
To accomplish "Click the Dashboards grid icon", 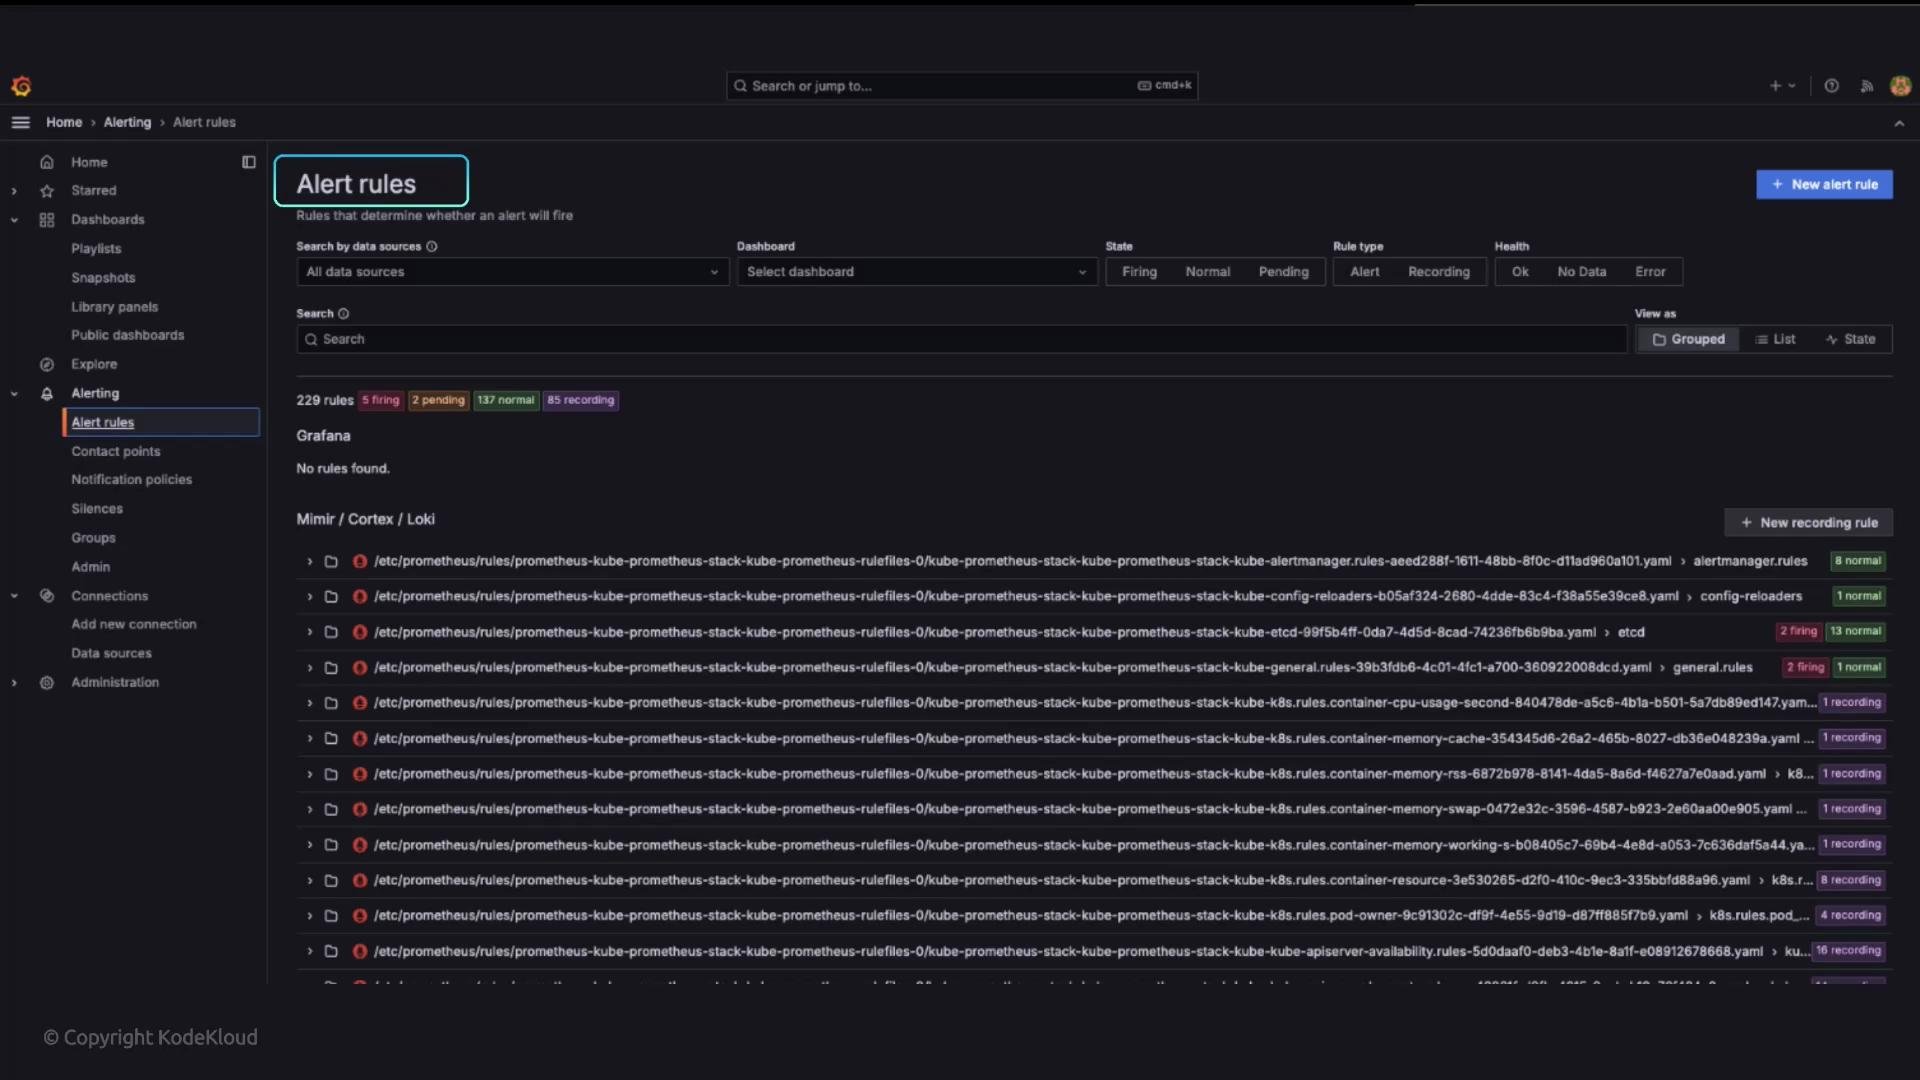I will (x=46, y=220).
